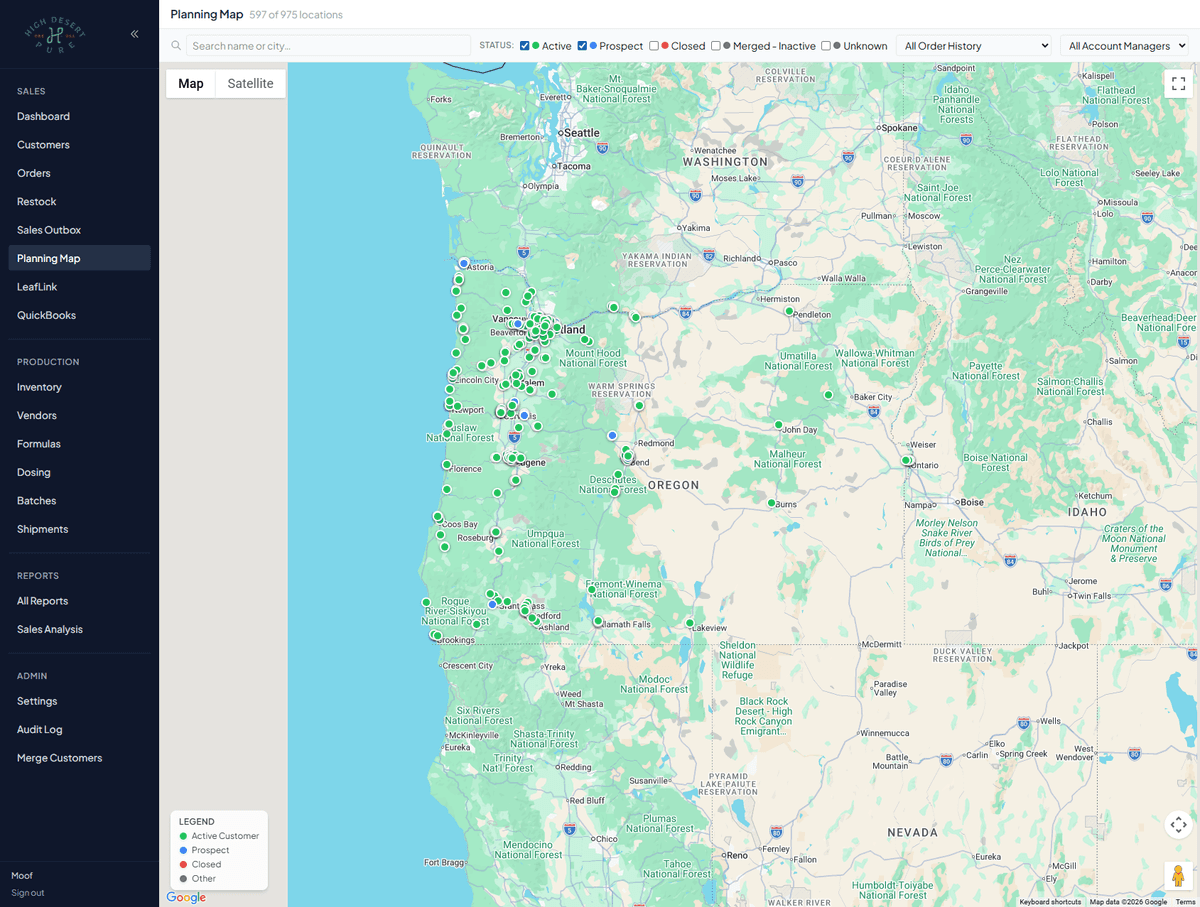
Task: Open the Sales Analysis page
Action: 49,629
